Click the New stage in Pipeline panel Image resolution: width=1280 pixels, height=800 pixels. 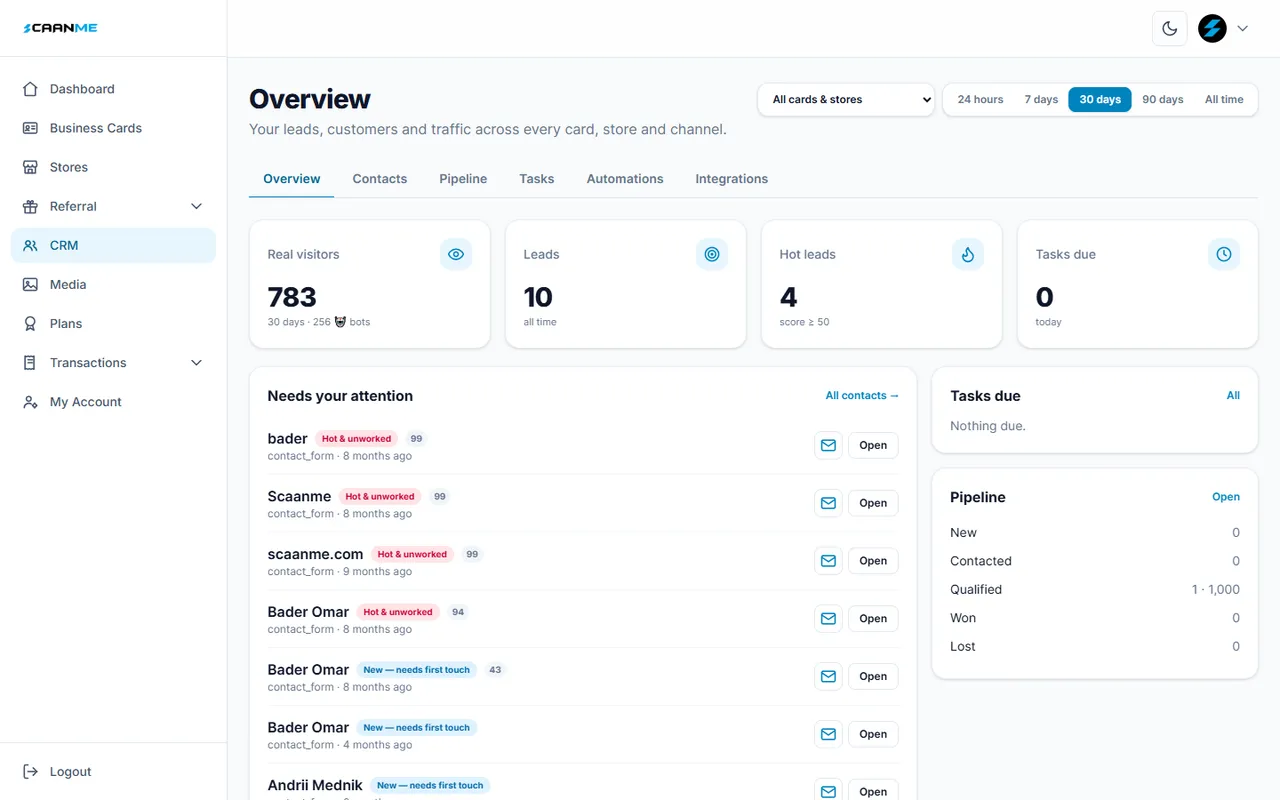(1095, 533)
